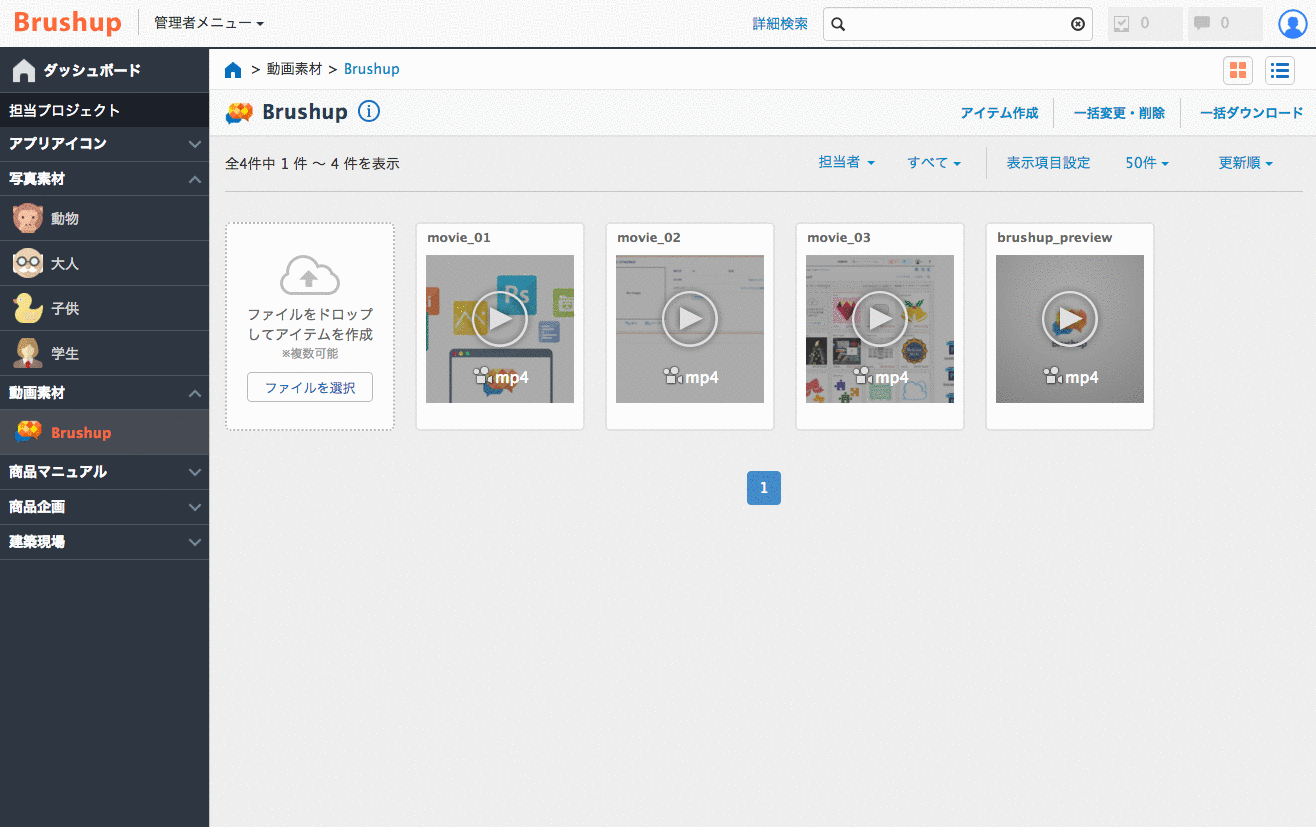This screenshot has height=827, width=1316.
Task: Open the 50件 page size dropdown
Action: coord(1147,162)
